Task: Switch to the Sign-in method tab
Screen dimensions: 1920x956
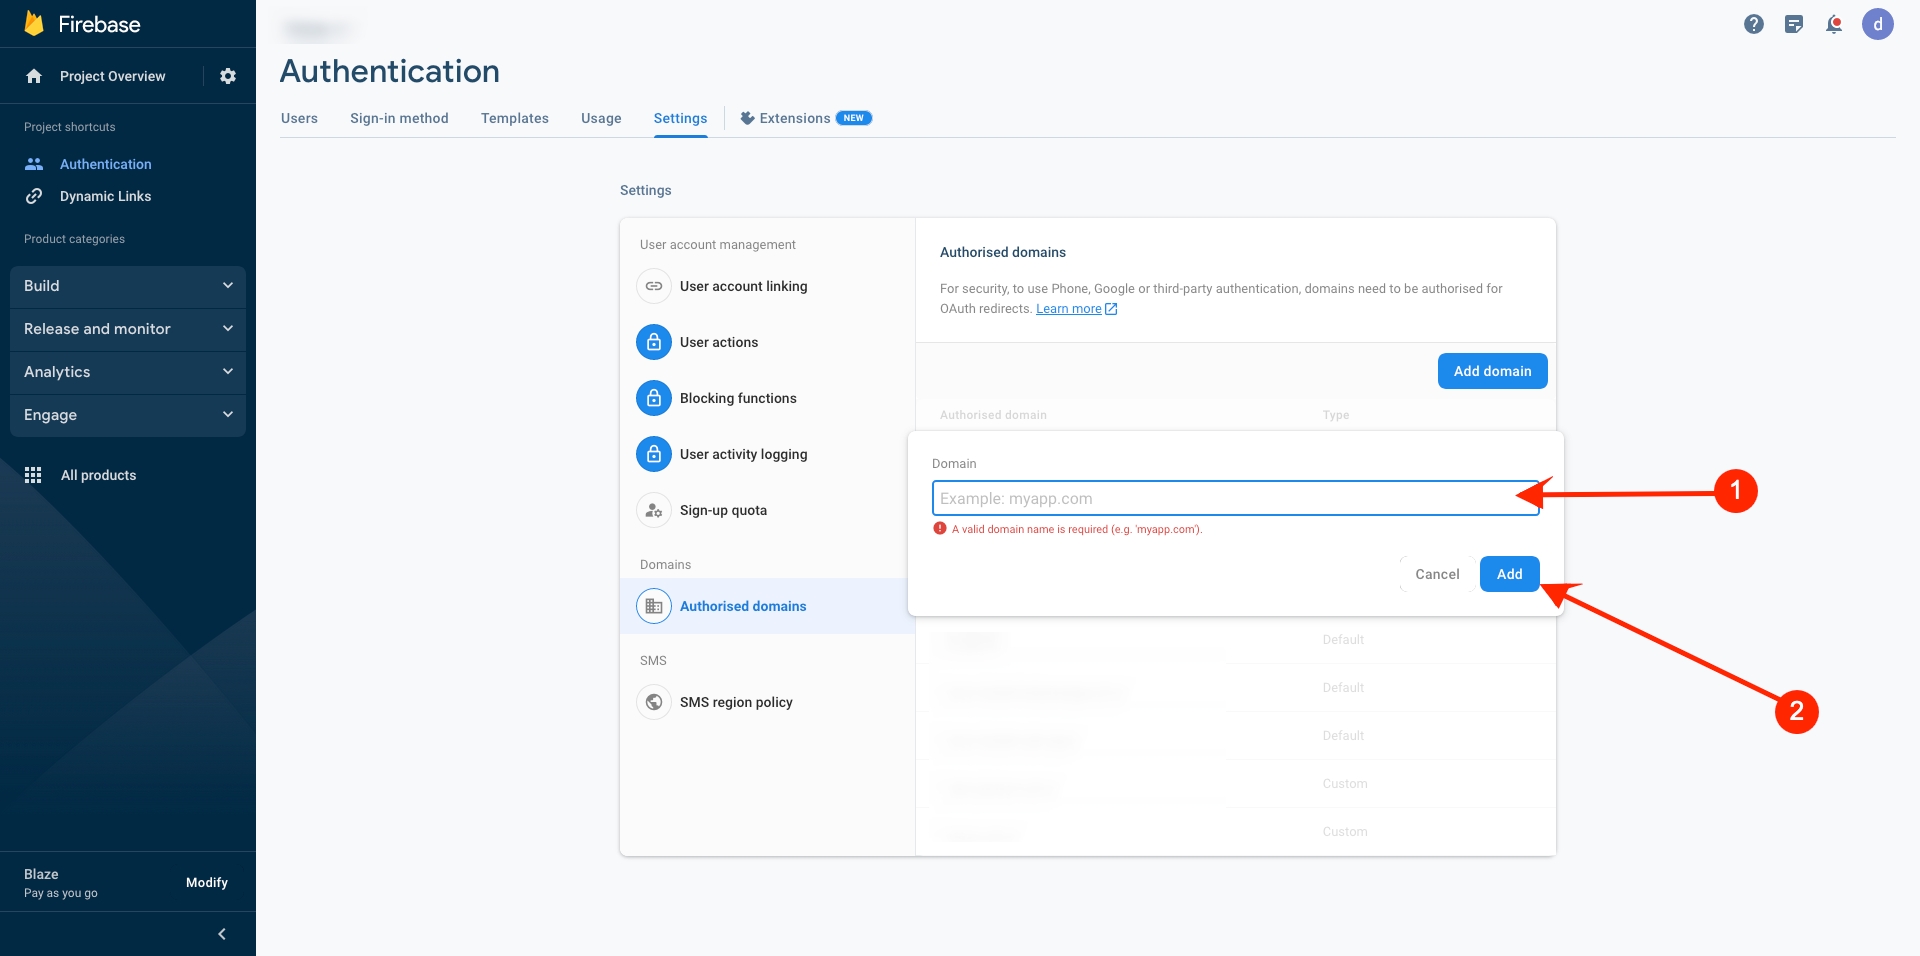Action: [399, 118]
